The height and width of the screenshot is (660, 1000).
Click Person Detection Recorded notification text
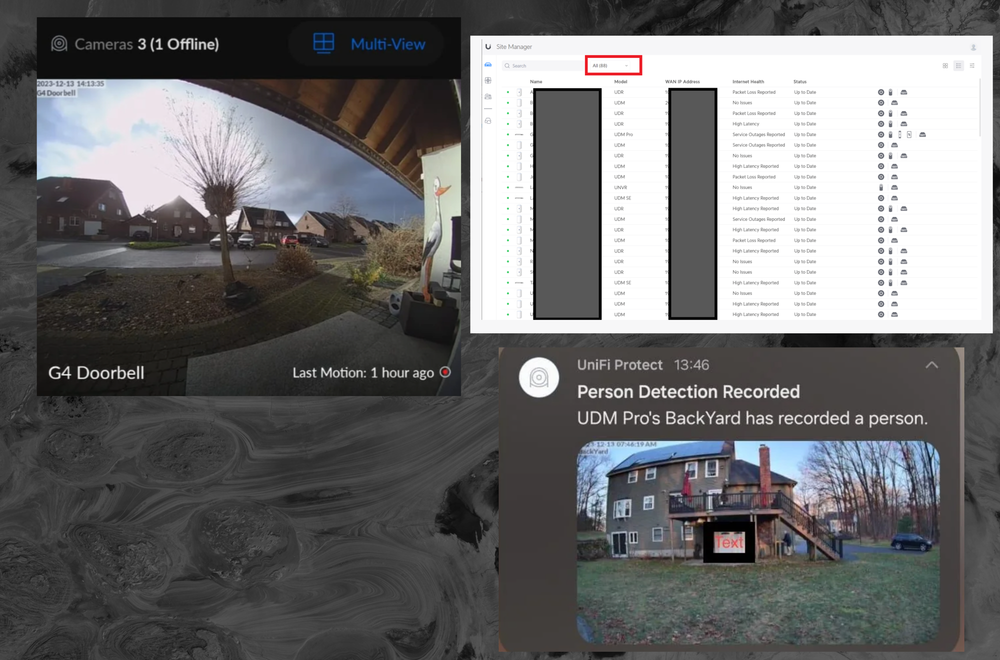click(688, 392)
